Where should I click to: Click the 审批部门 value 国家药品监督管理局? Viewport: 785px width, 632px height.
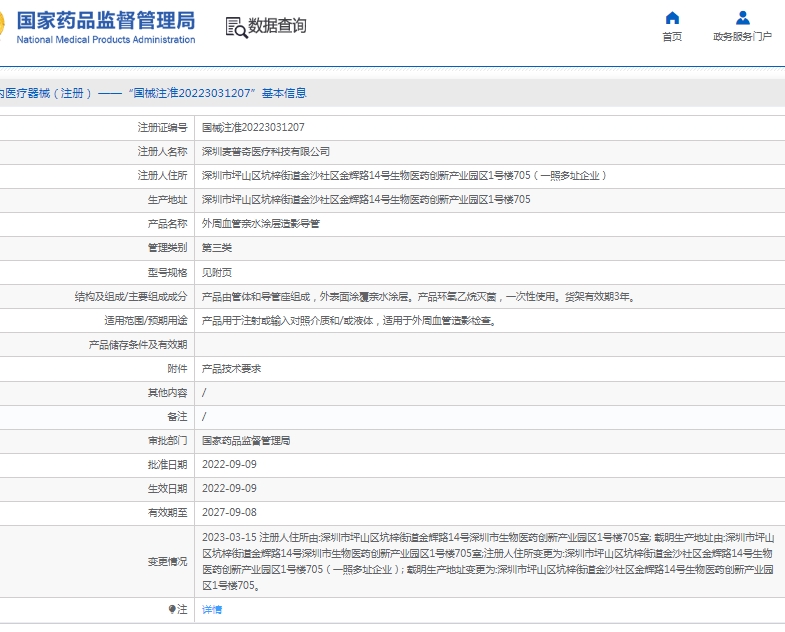click(246, 441)
